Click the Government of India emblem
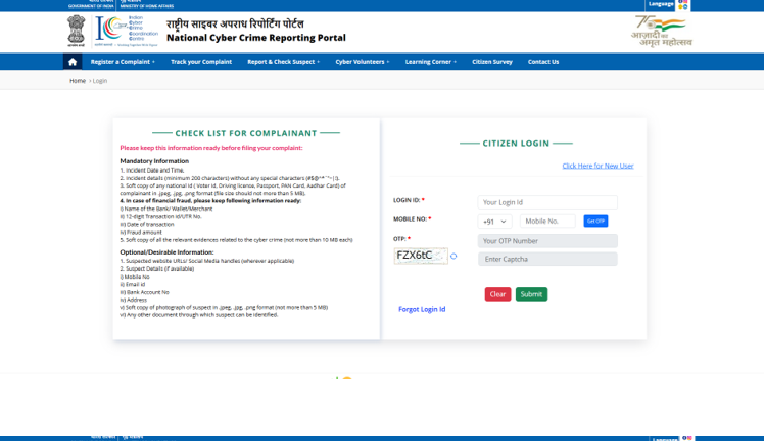Image resolution: width=776 pixels, height=443 pixels. click(76, 29)
